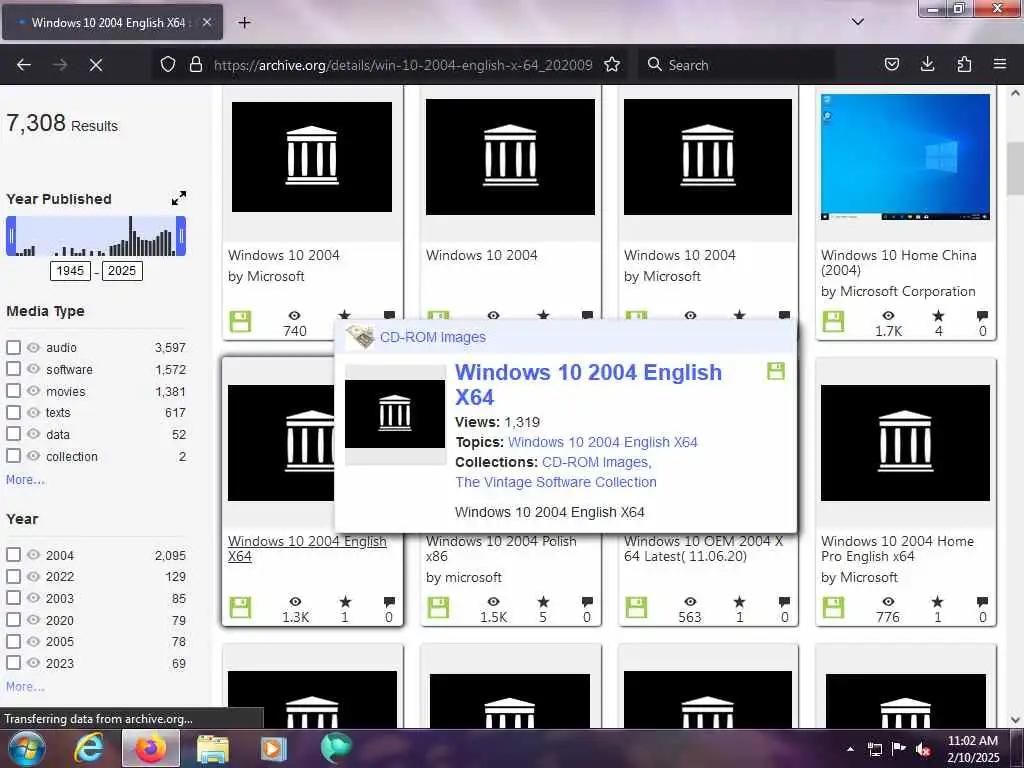Open Firefox downloads panel
The height and width of the screenshot is (768, 1024).
coord(927,65)
